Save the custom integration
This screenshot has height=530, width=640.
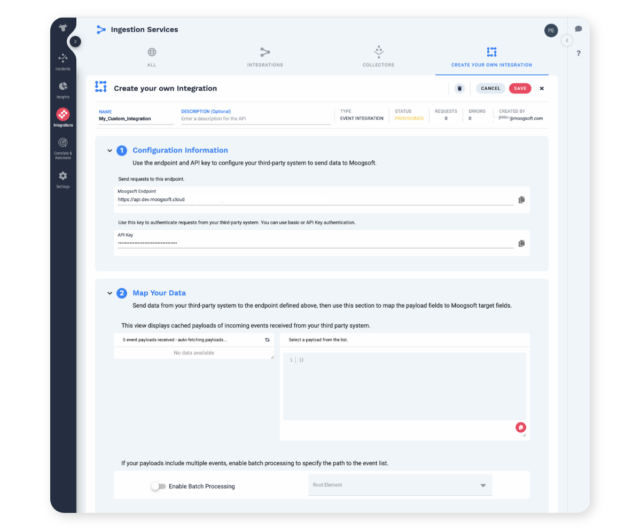click(x=520, y=88)
